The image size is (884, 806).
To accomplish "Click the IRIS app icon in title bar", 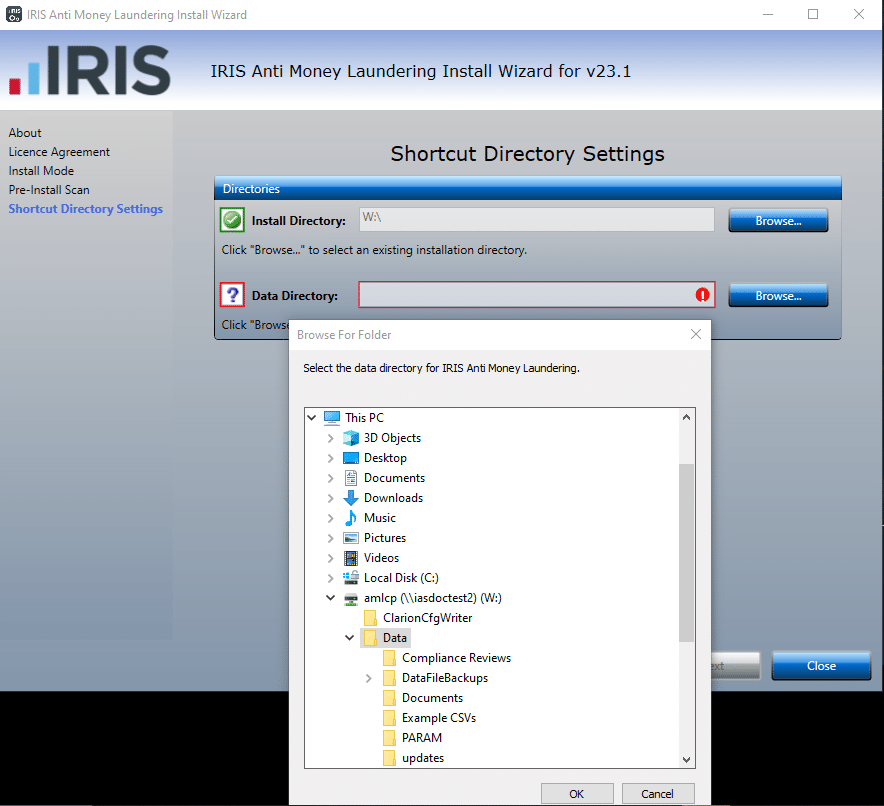I will (x=14, y=14).
